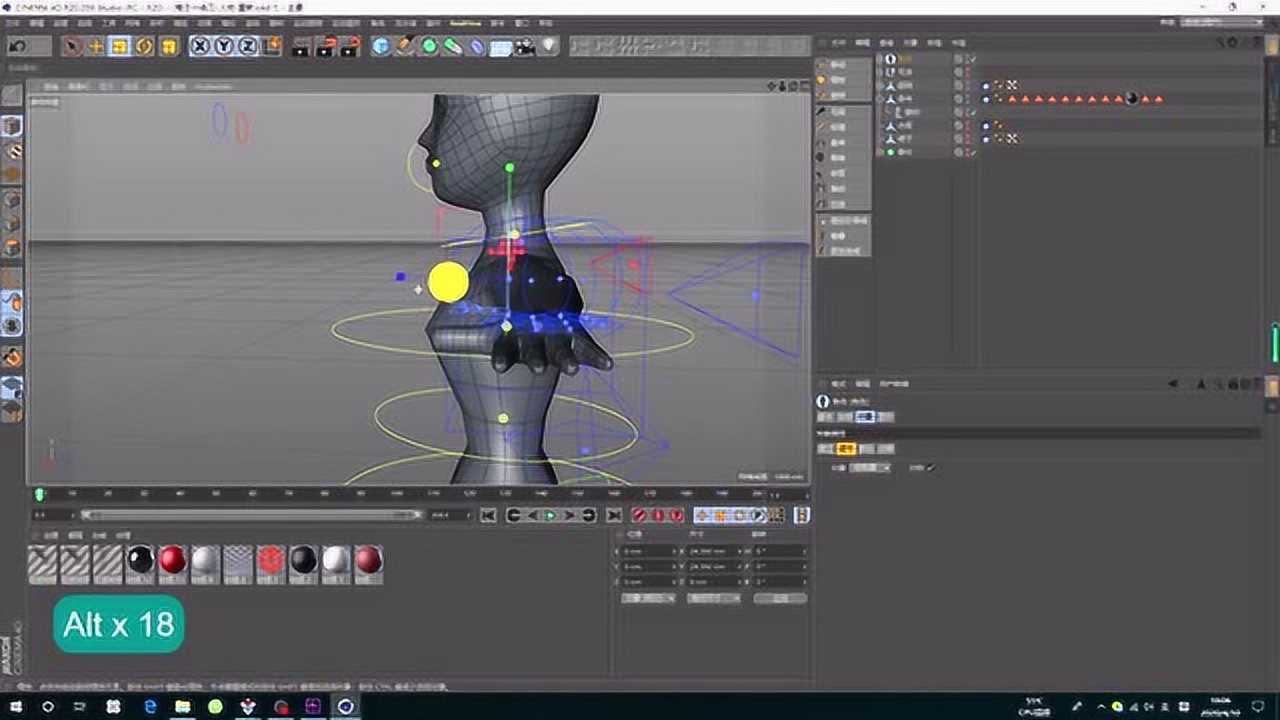Select the Rotate tool

click(144, 45)
